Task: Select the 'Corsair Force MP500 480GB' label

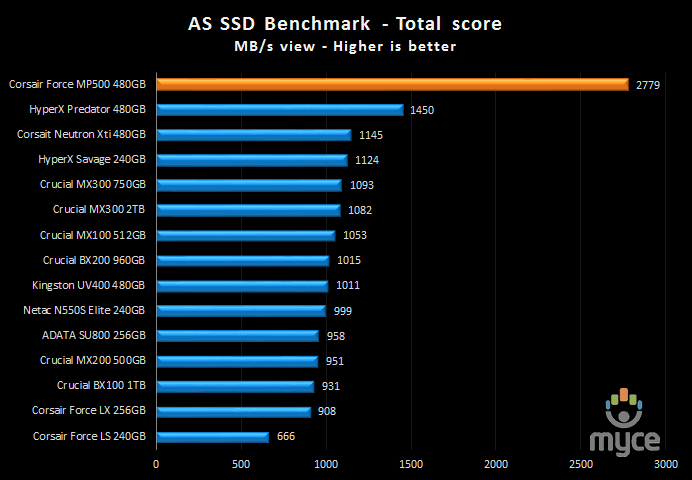Action: pyautogui.click(x=77, y=84)
